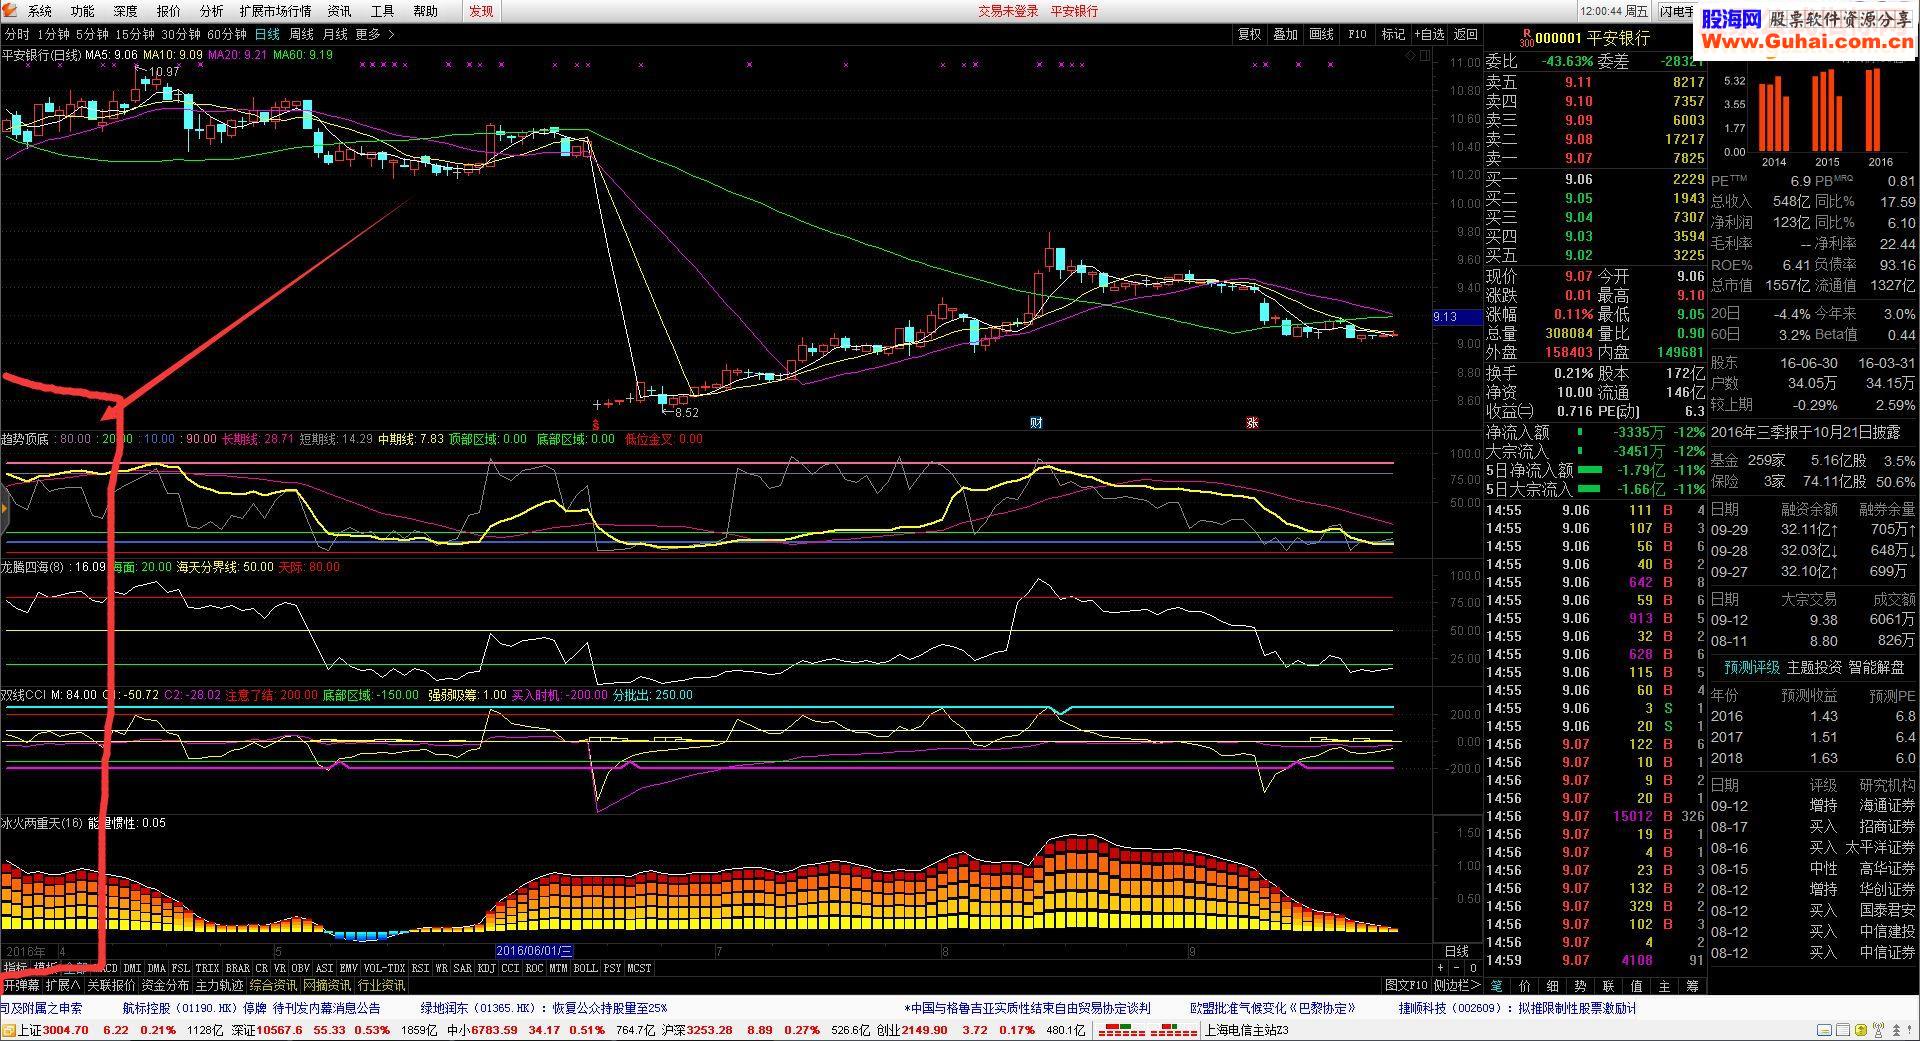The width and height of the screenshot is (1920, 1041).
Task: Click the 闪电手 button at the top of the window
Action: [x=1677, y=11]
